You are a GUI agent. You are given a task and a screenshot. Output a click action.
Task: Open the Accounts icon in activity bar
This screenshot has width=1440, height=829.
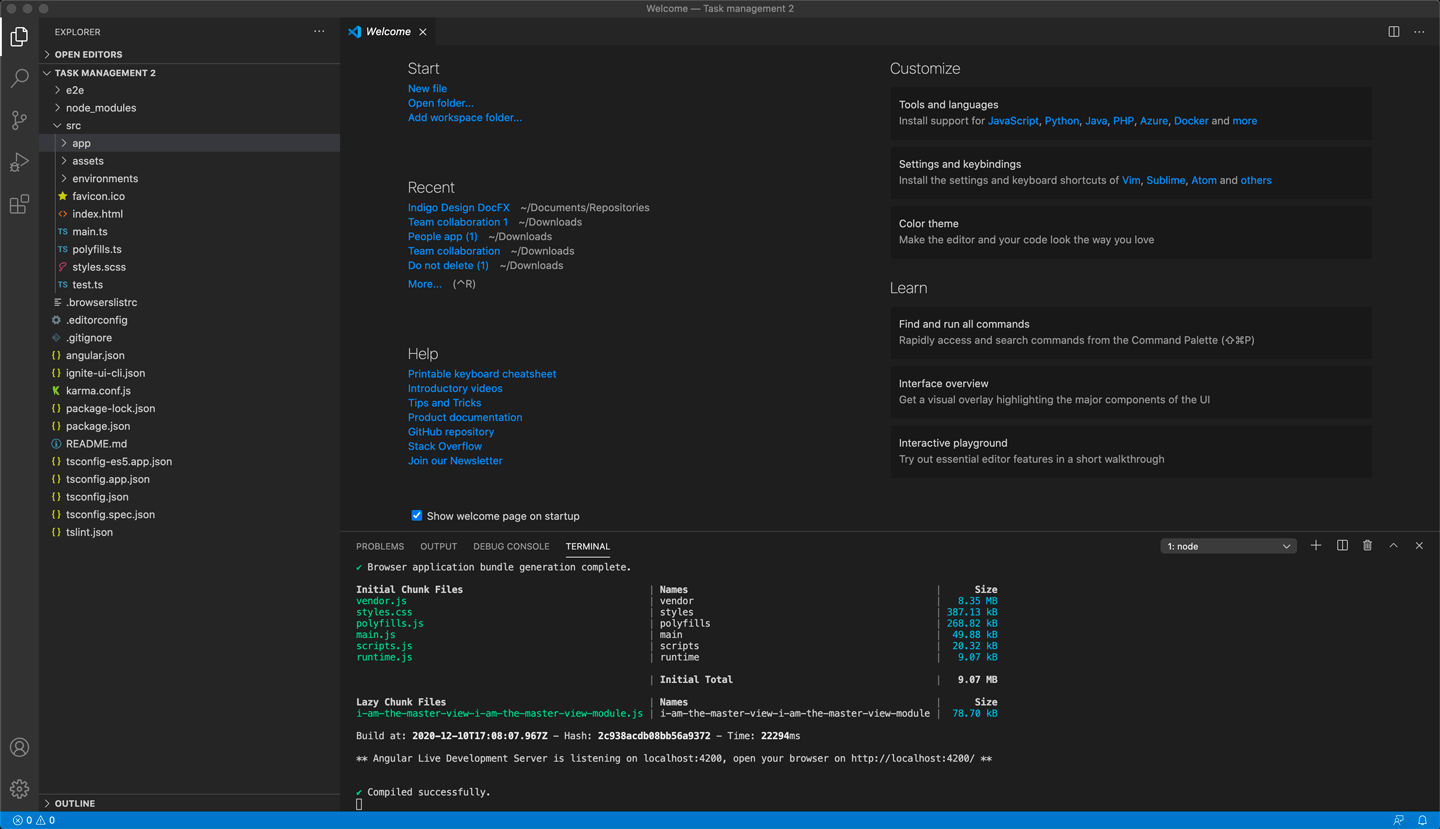(19, 747)
